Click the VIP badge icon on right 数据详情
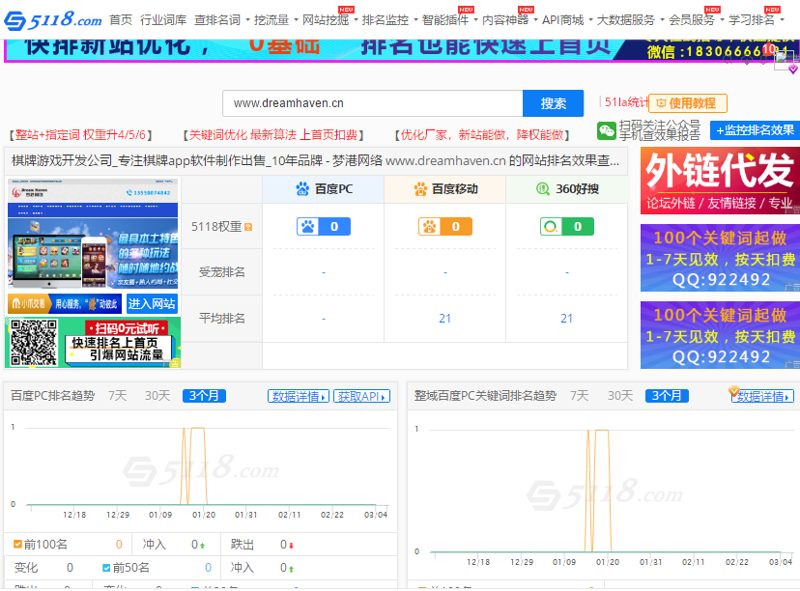The width and height of the screenshot is (800, 591). coord(734,391)
